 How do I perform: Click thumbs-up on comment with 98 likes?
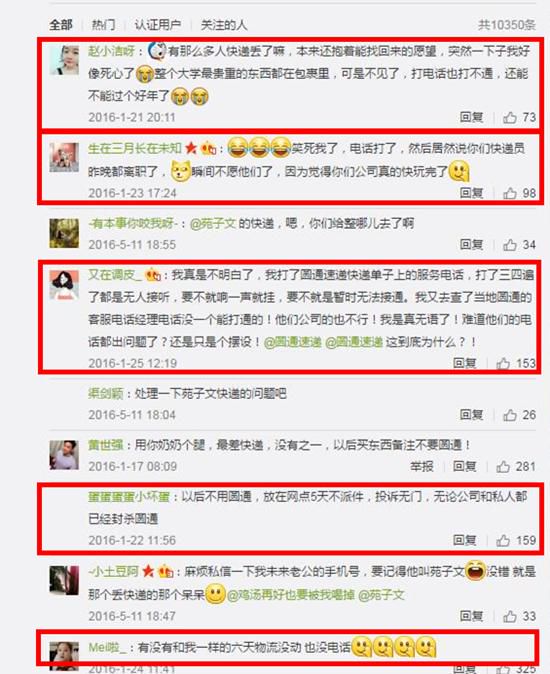pos(510,193)
